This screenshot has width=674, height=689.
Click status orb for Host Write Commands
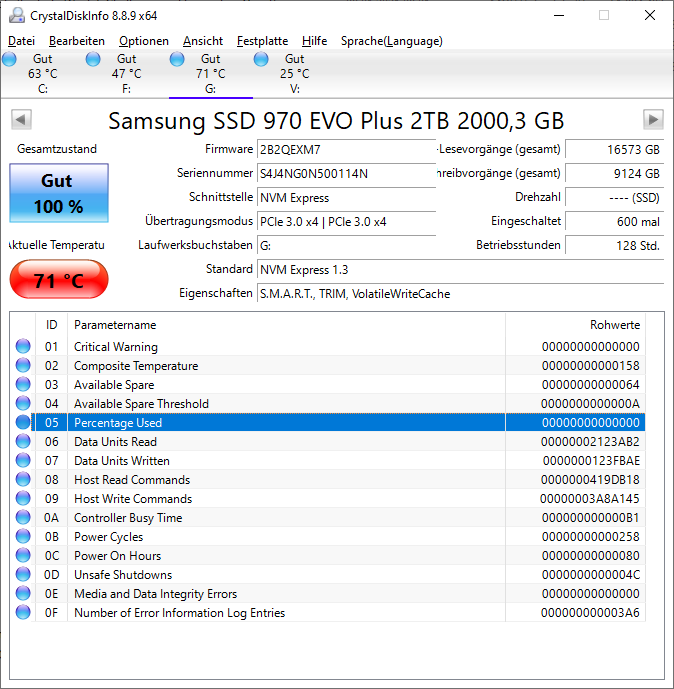pyautogui.click(x=23, y=498)
